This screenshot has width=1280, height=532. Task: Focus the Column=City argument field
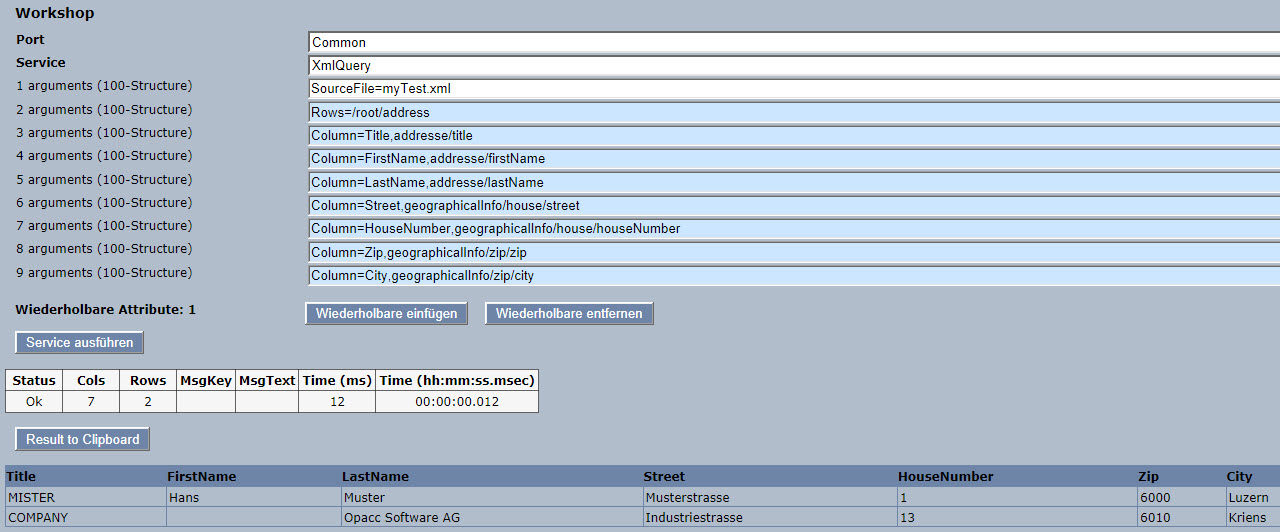(x=794, y=276)
